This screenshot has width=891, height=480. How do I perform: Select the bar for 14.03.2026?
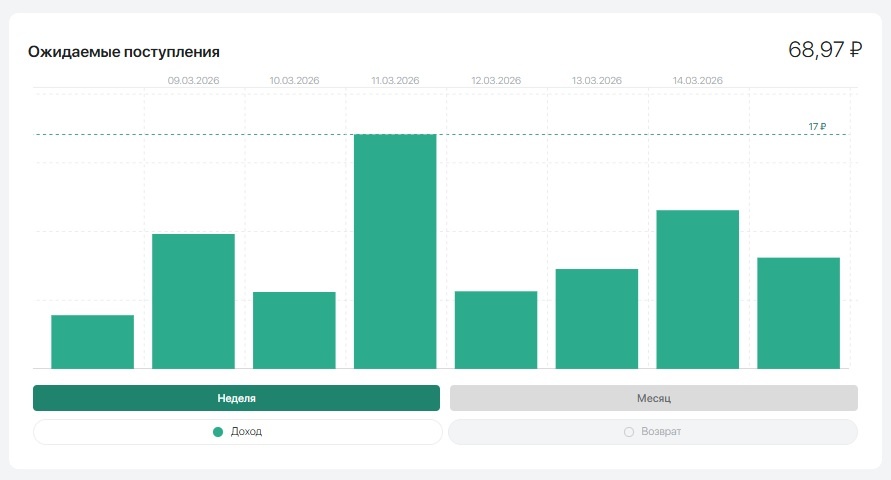pyautogui.click(x=698, y=290)
